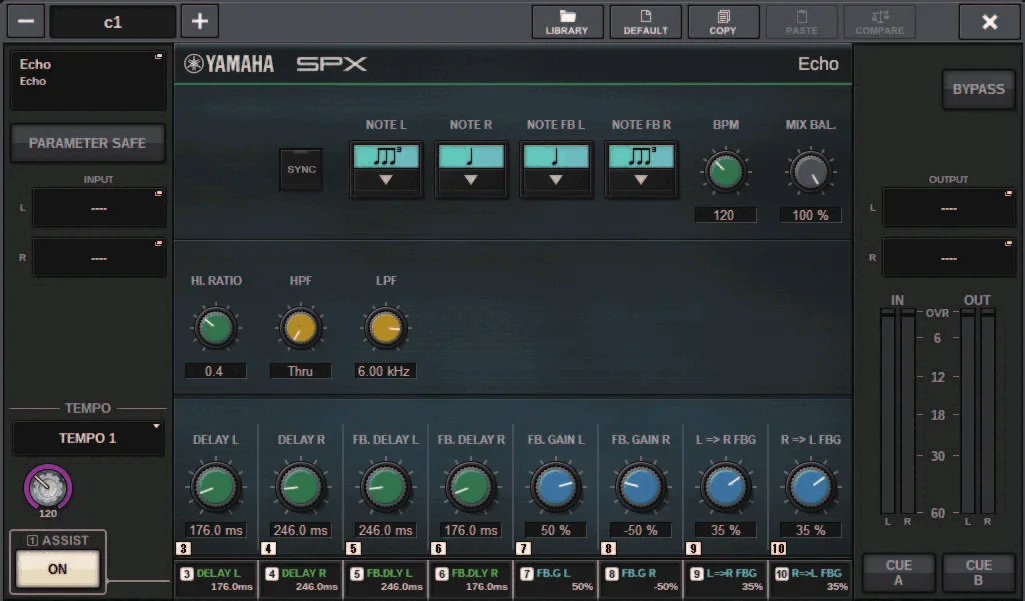Click DELAY L 176.0 ms value field
1025x601 pixels.
coord(216,530)
